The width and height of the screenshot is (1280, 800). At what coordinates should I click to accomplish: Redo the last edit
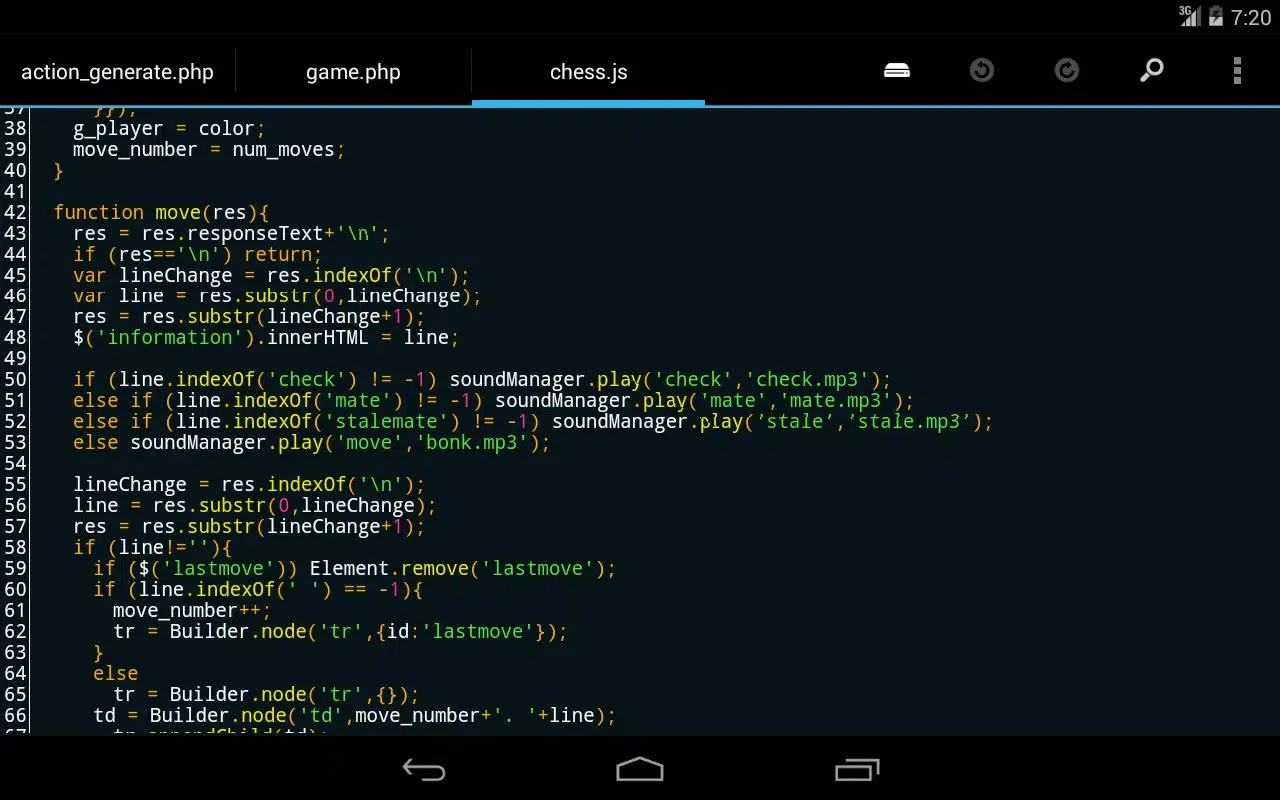[x=1066, y=70]
